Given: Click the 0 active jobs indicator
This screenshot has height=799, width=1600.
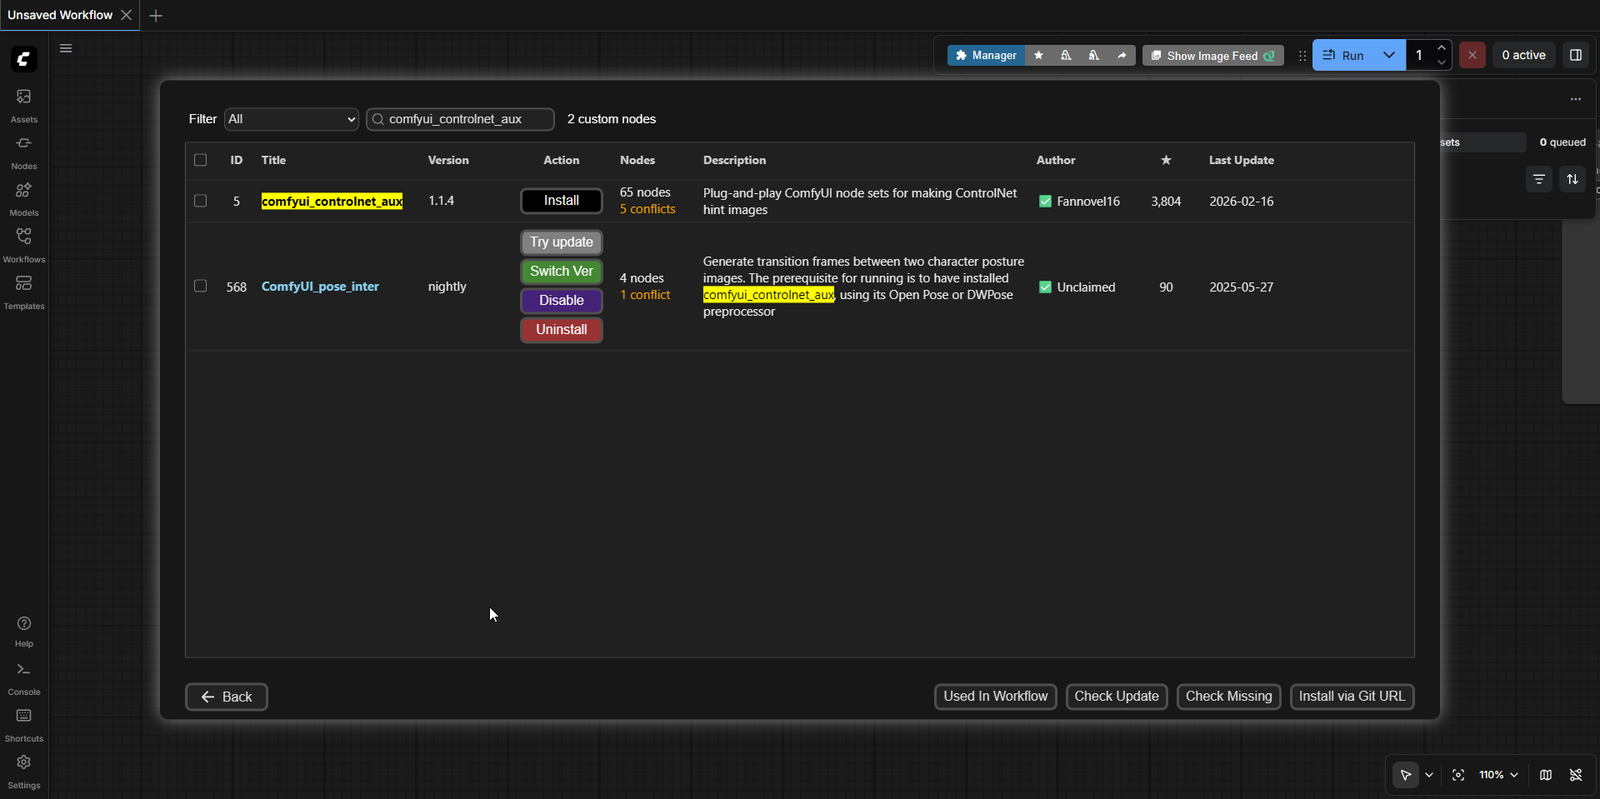Looking at the screenshot, I should 1523,55.
